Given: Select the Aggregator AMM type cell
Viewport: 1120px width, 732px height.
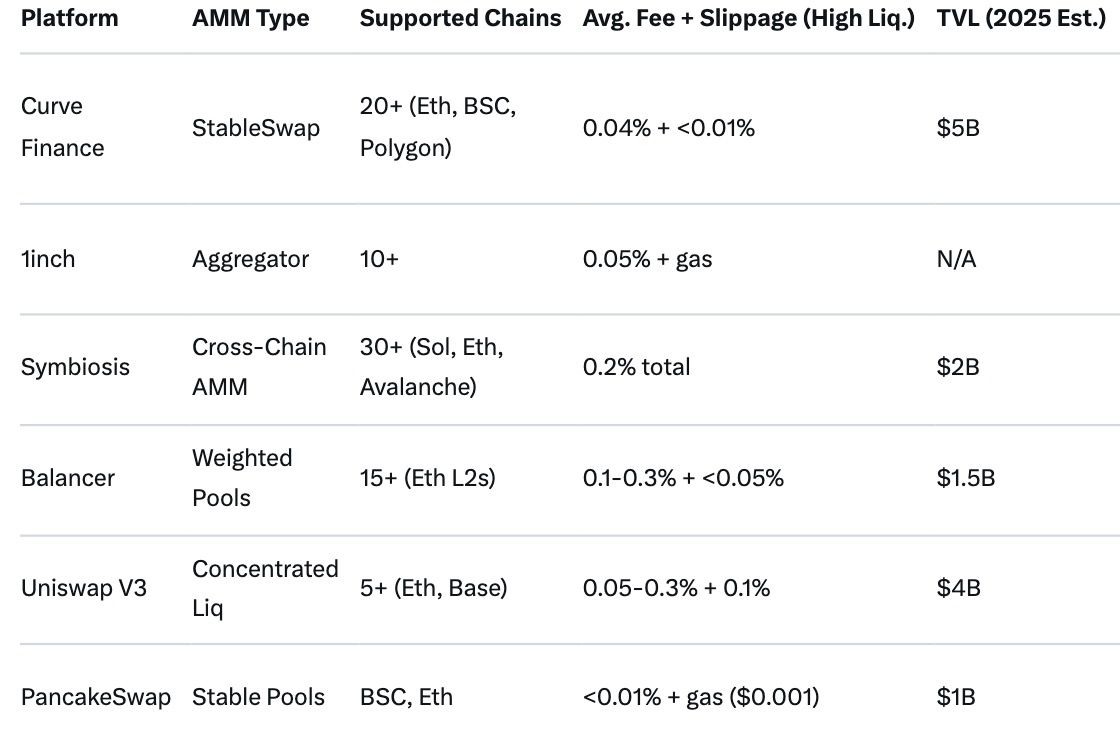Looking at the screenshot, I should point(250,259).
